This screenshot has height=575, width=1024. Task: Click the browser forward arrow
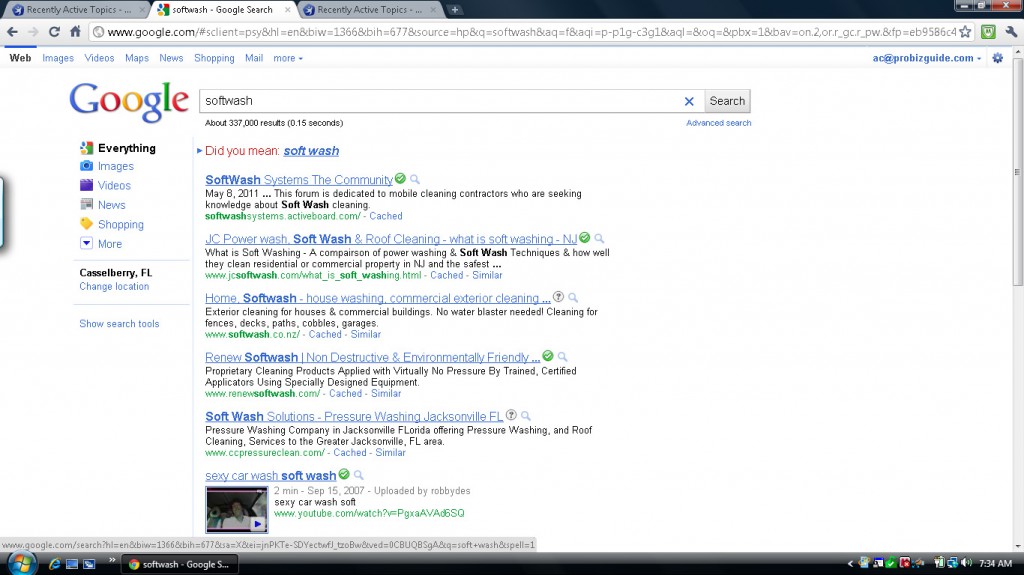33,31
